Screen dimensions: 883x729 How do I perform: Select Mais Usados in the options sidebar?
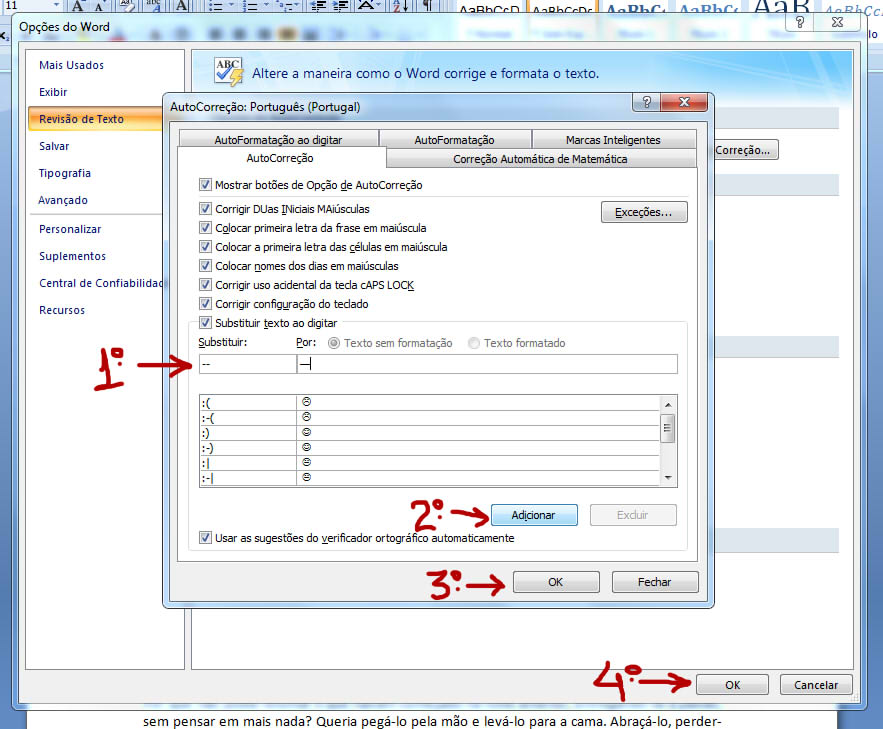[x=72, y=65]
